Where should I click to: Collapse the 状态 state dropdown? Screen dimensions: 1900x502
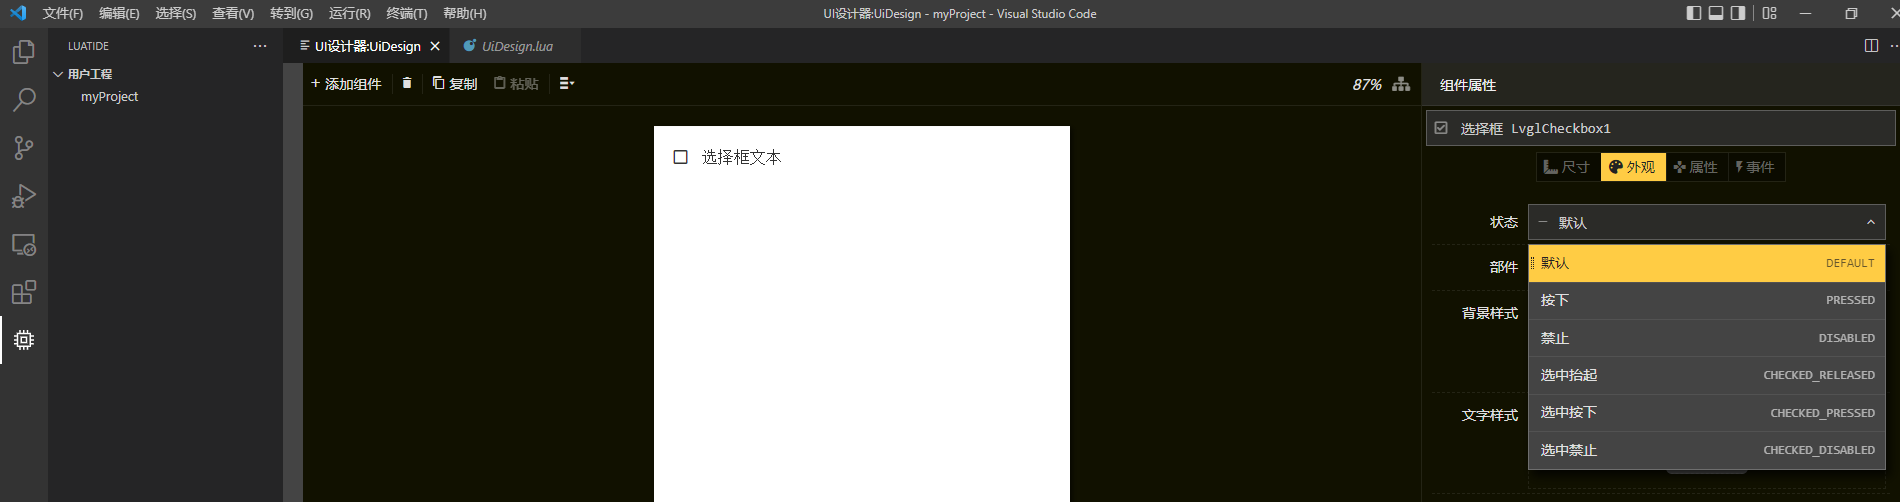[1706, 222]
